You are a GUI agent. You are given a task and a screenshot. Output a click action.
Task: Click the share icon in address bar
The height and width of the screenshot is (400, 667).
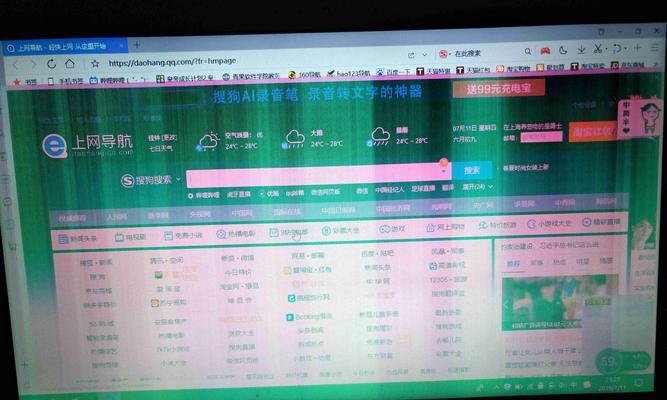point(411,55)
